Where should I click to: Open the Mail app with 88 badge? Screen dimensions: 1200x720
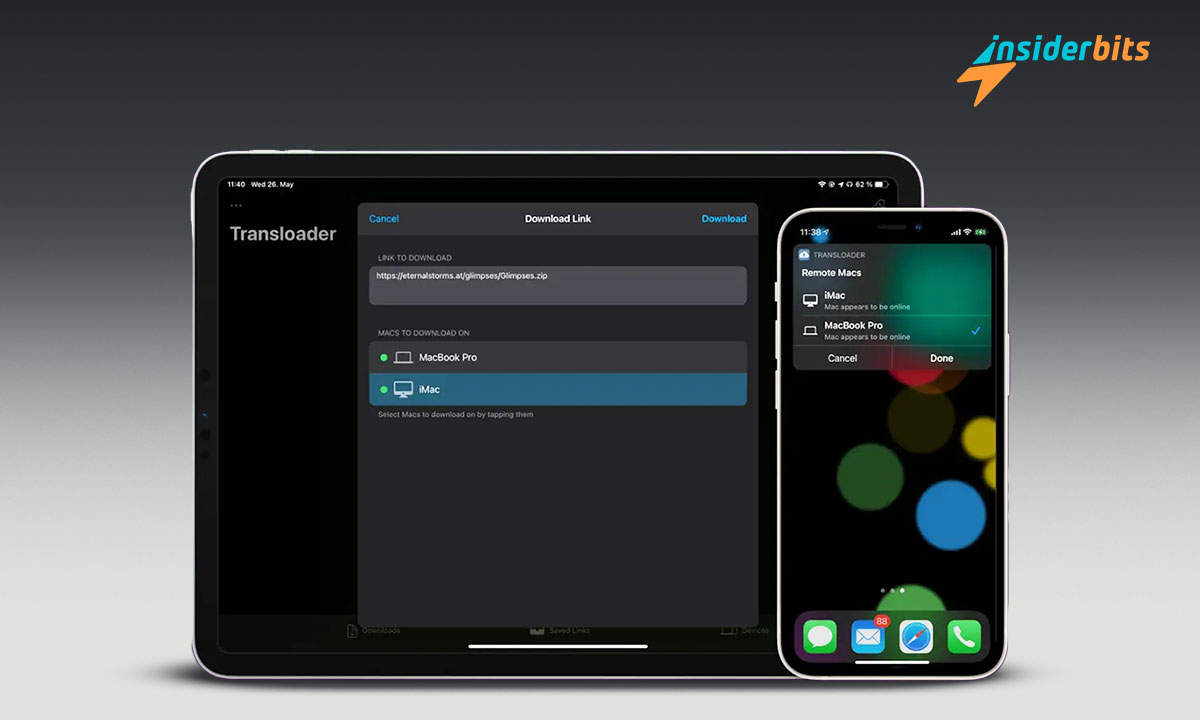point(868,637)
